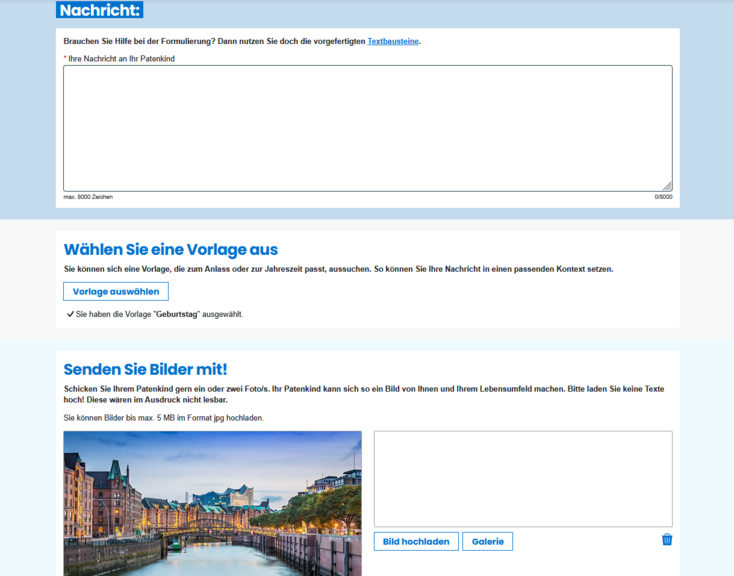Select the uploaded Hamburg Speicherstadt photo
This screenshot has height=576, width=734.
212,503
